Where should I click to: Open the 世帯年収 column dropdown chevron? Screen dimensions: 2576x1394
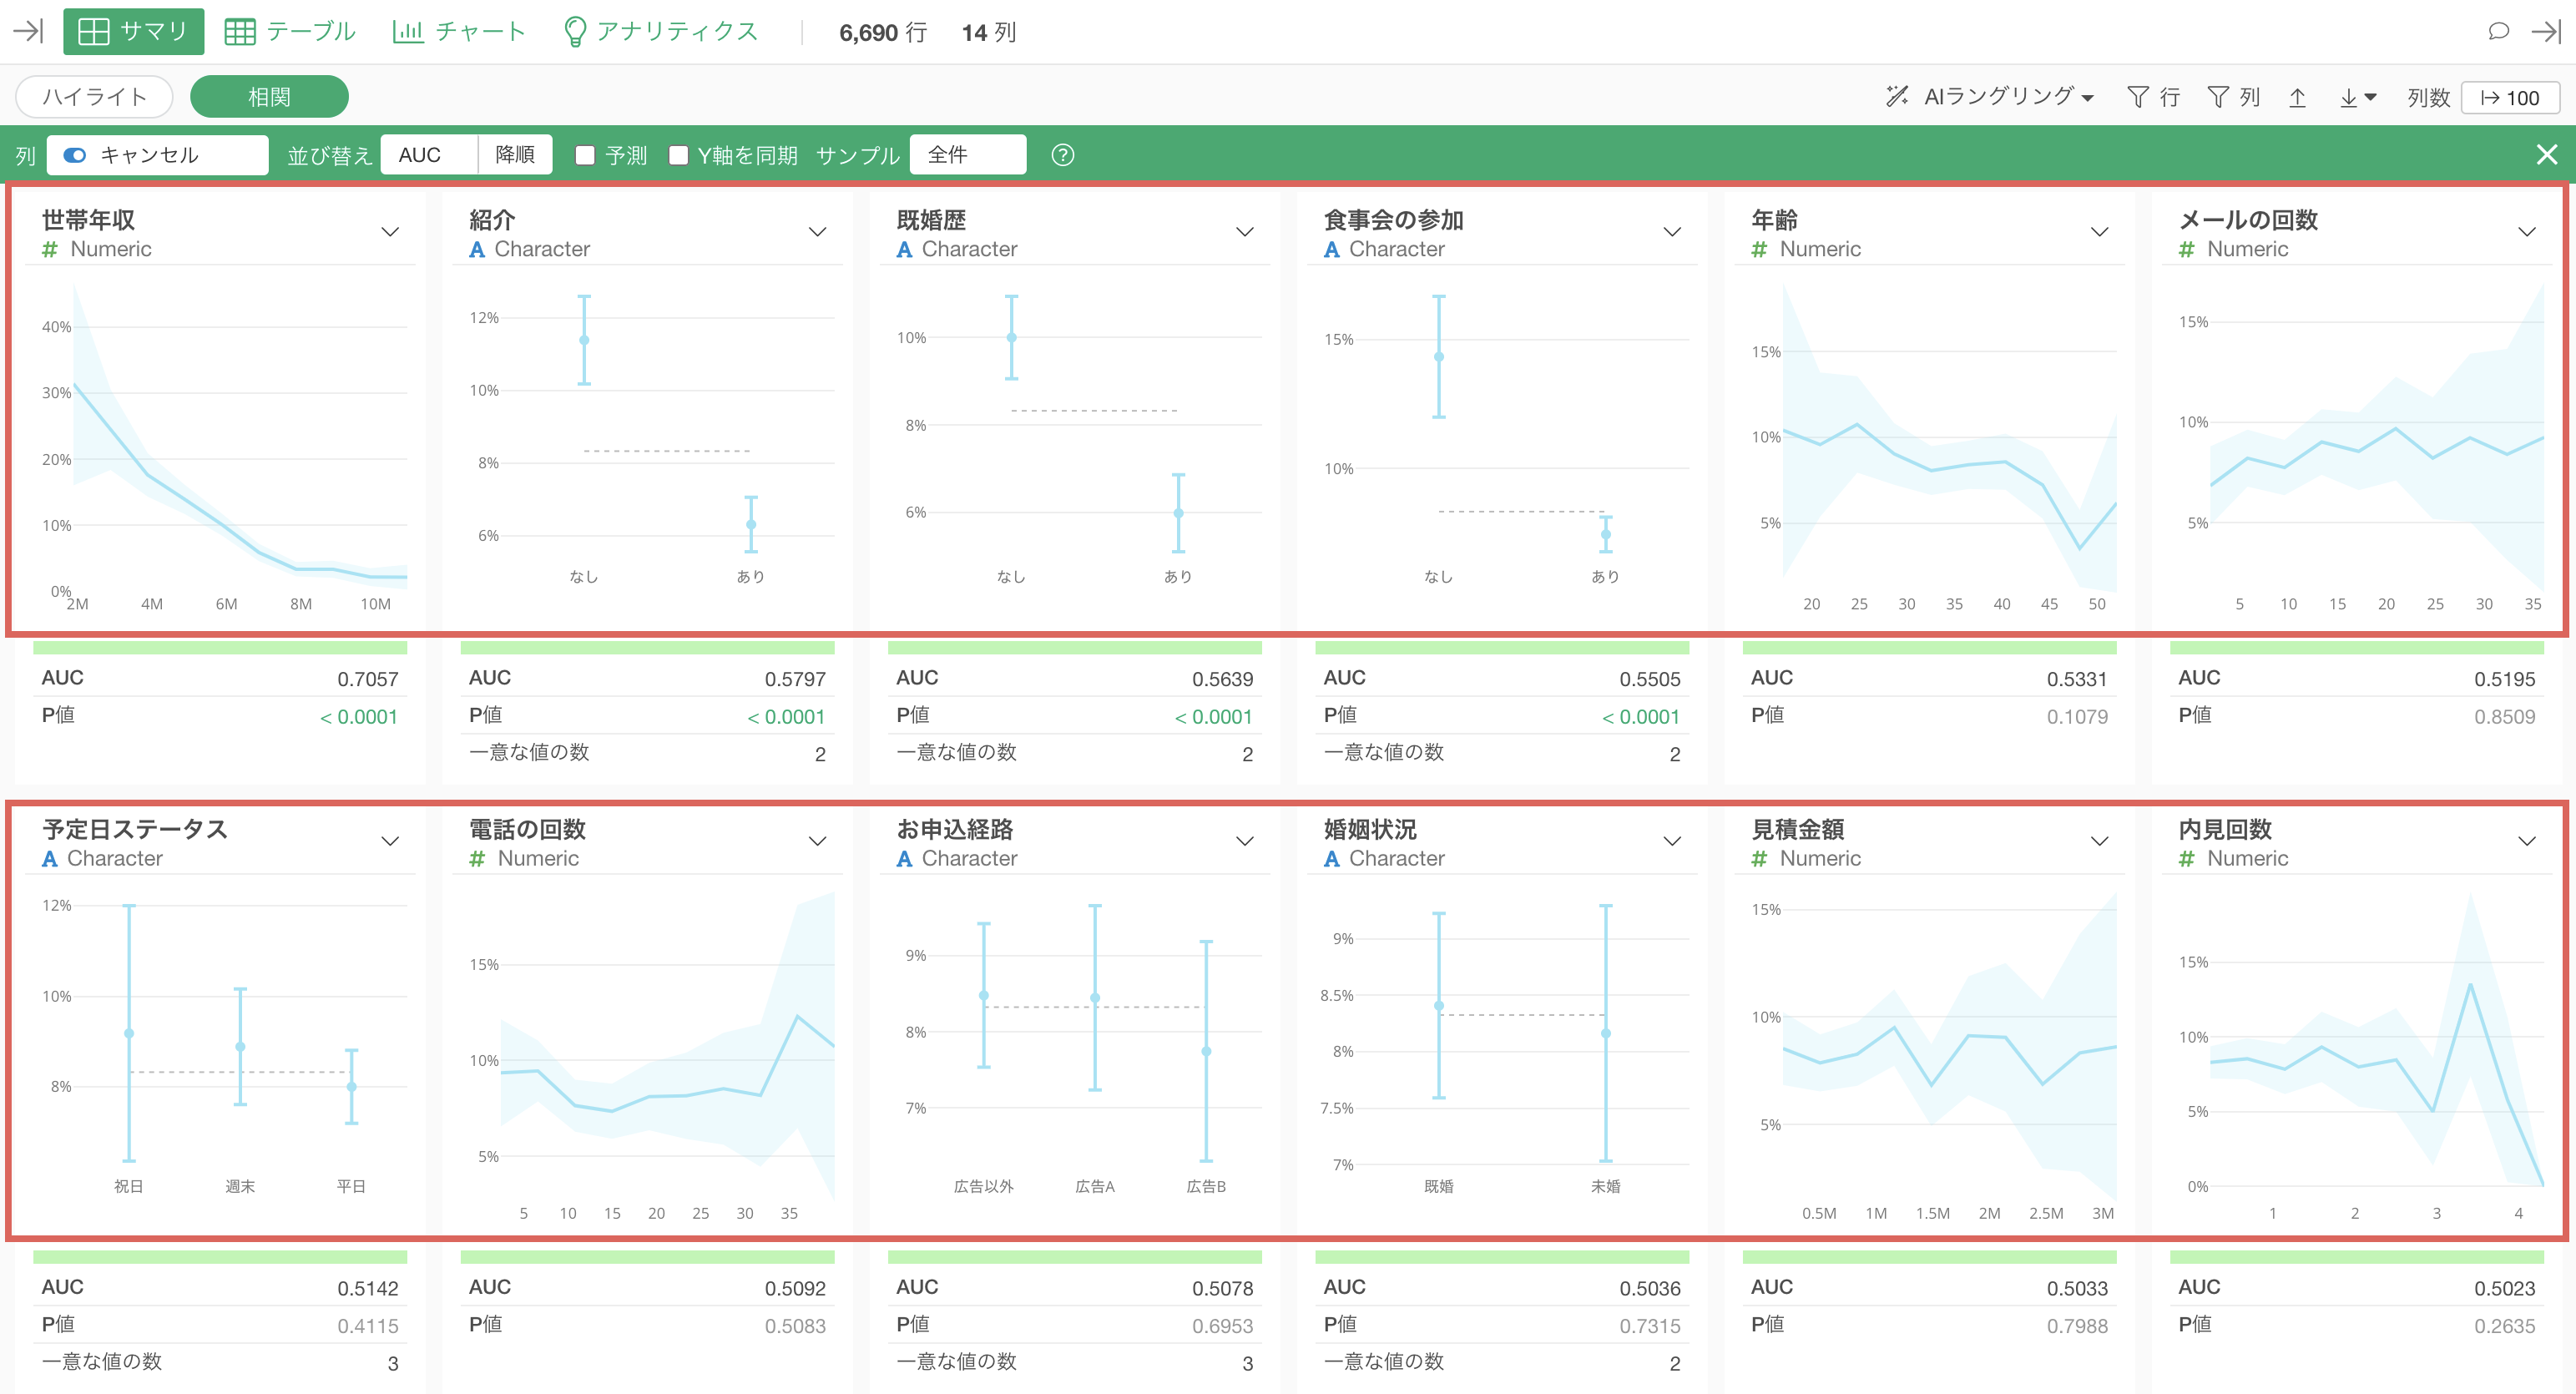coord(390,232)
